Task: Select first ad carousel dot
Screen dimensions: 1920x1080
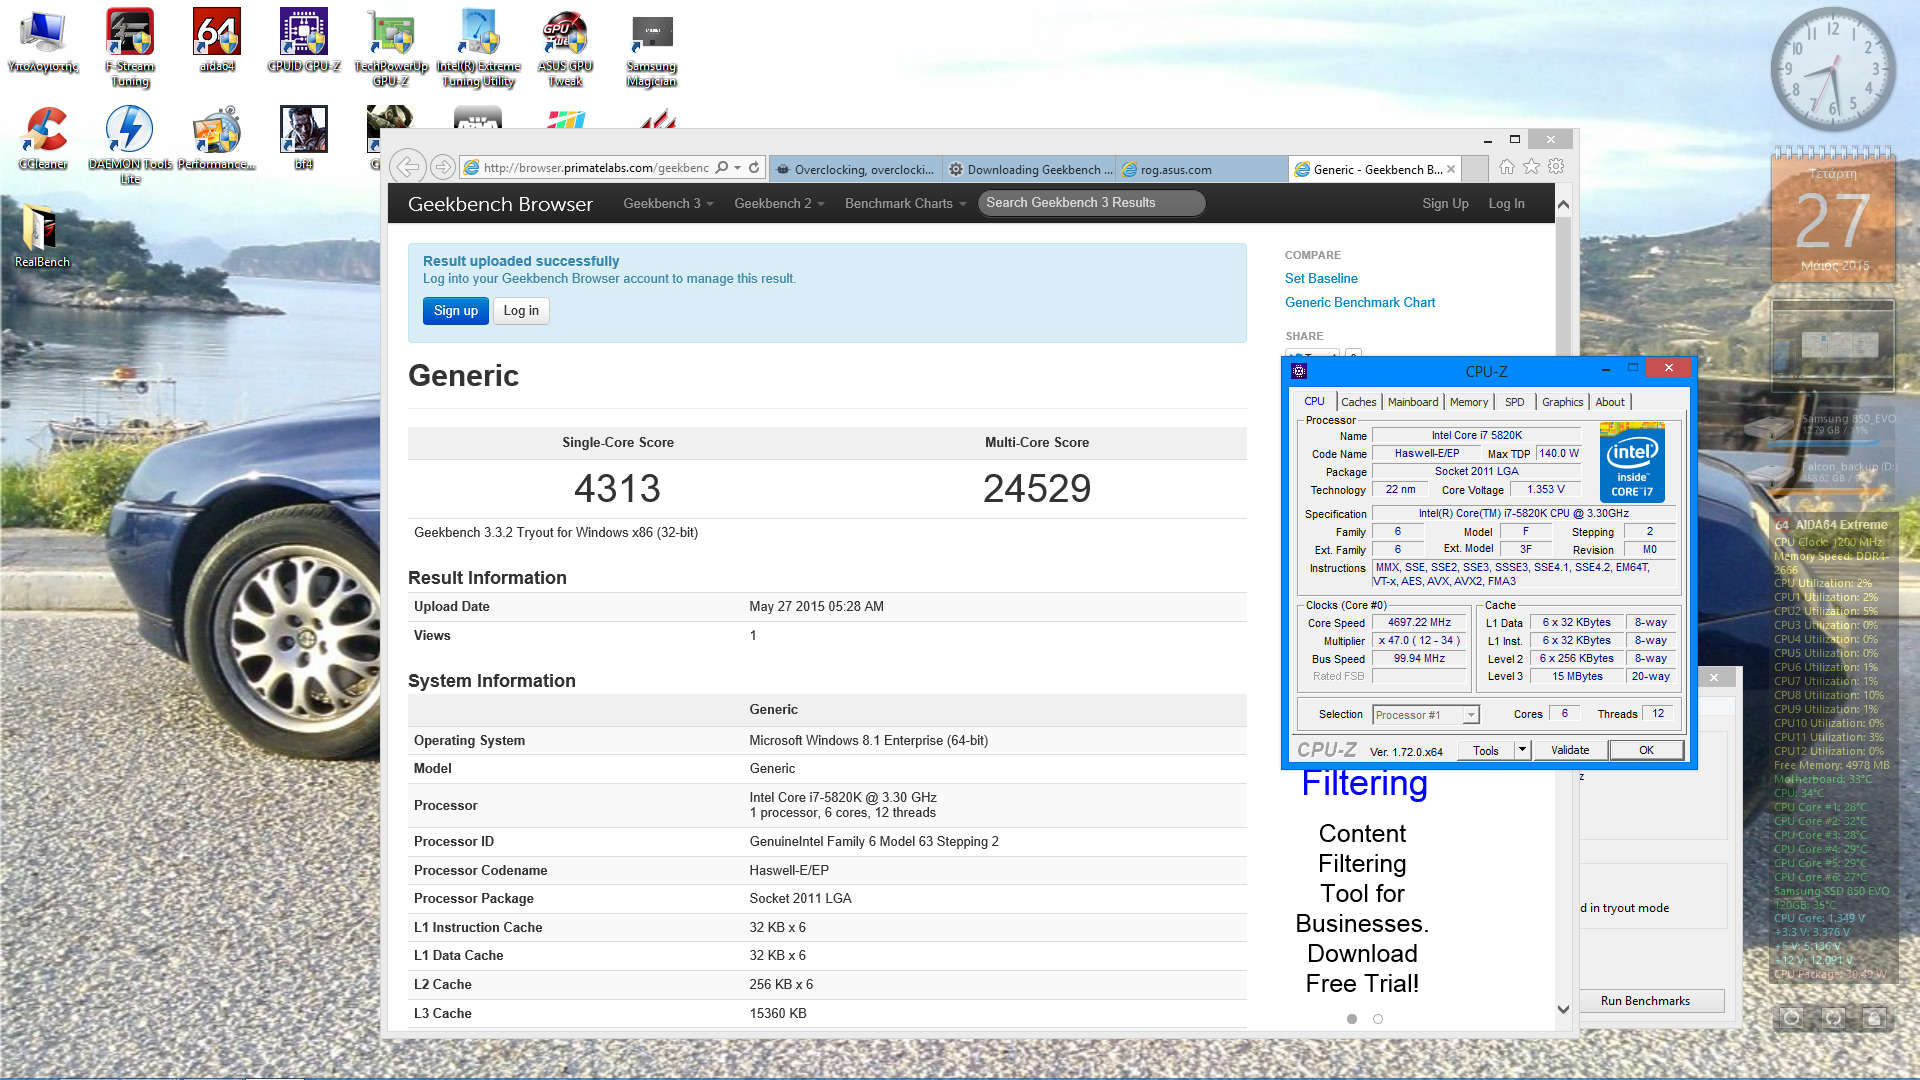Action: coord(1351,1019)
